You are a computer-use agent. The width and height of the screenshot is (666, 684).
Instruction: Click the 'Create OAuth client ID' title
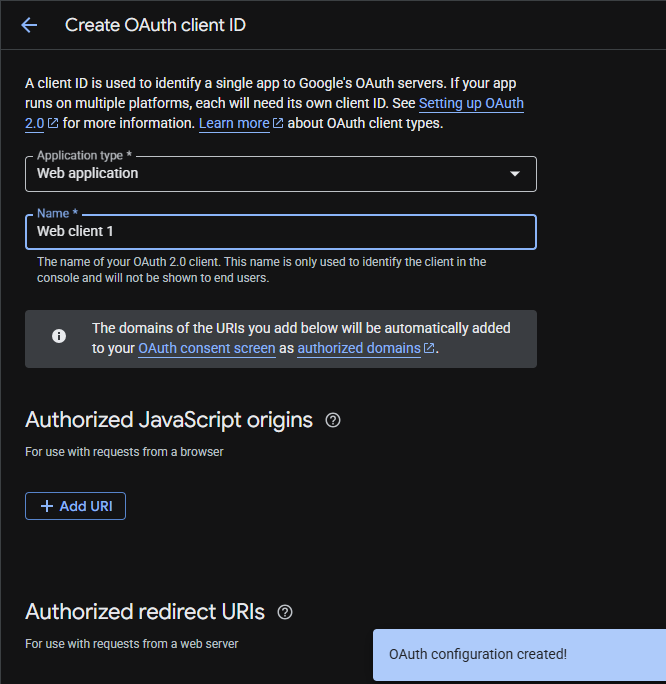click(155, 25)
